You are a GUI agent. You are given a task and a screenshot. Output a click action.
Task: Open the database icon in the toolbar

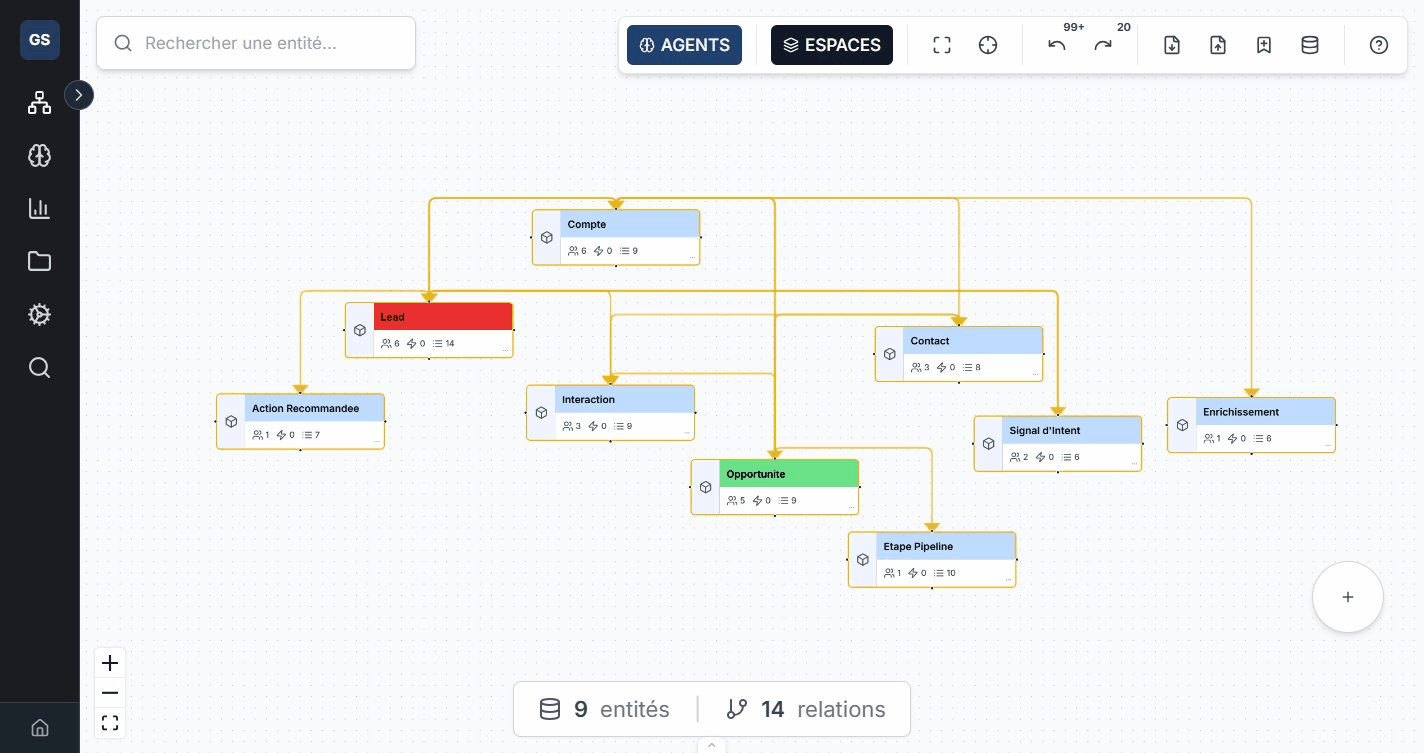point(1310,45)
